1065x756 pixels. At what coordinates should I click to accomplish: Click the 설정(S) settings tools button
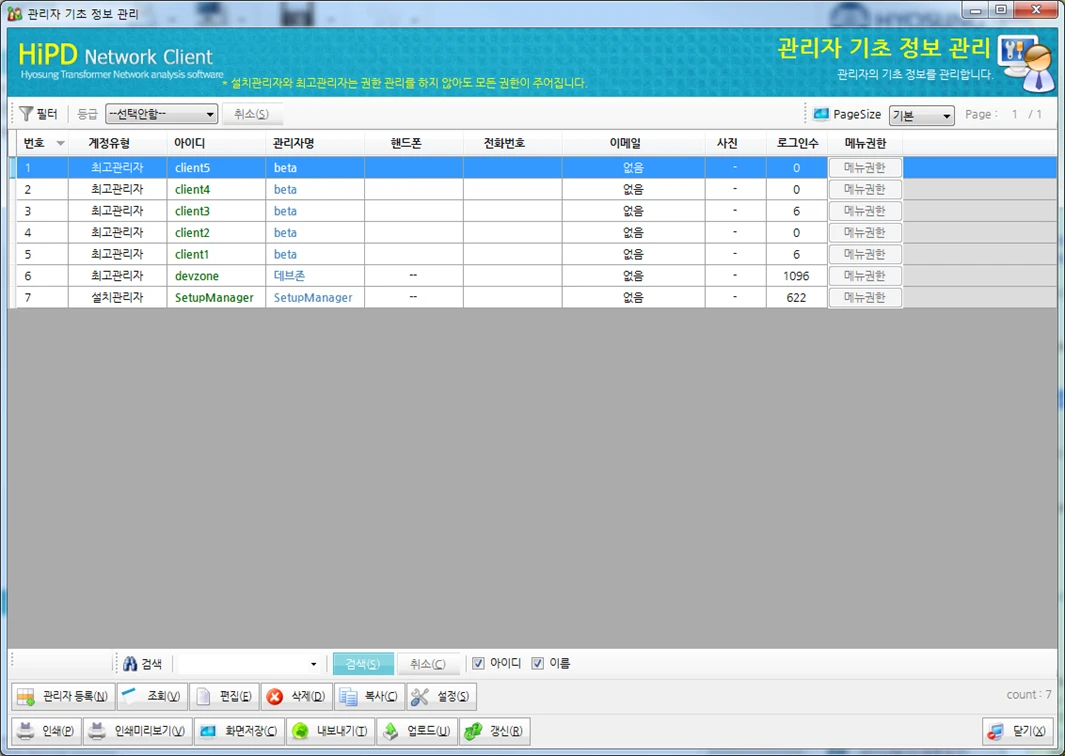[441, 696]
